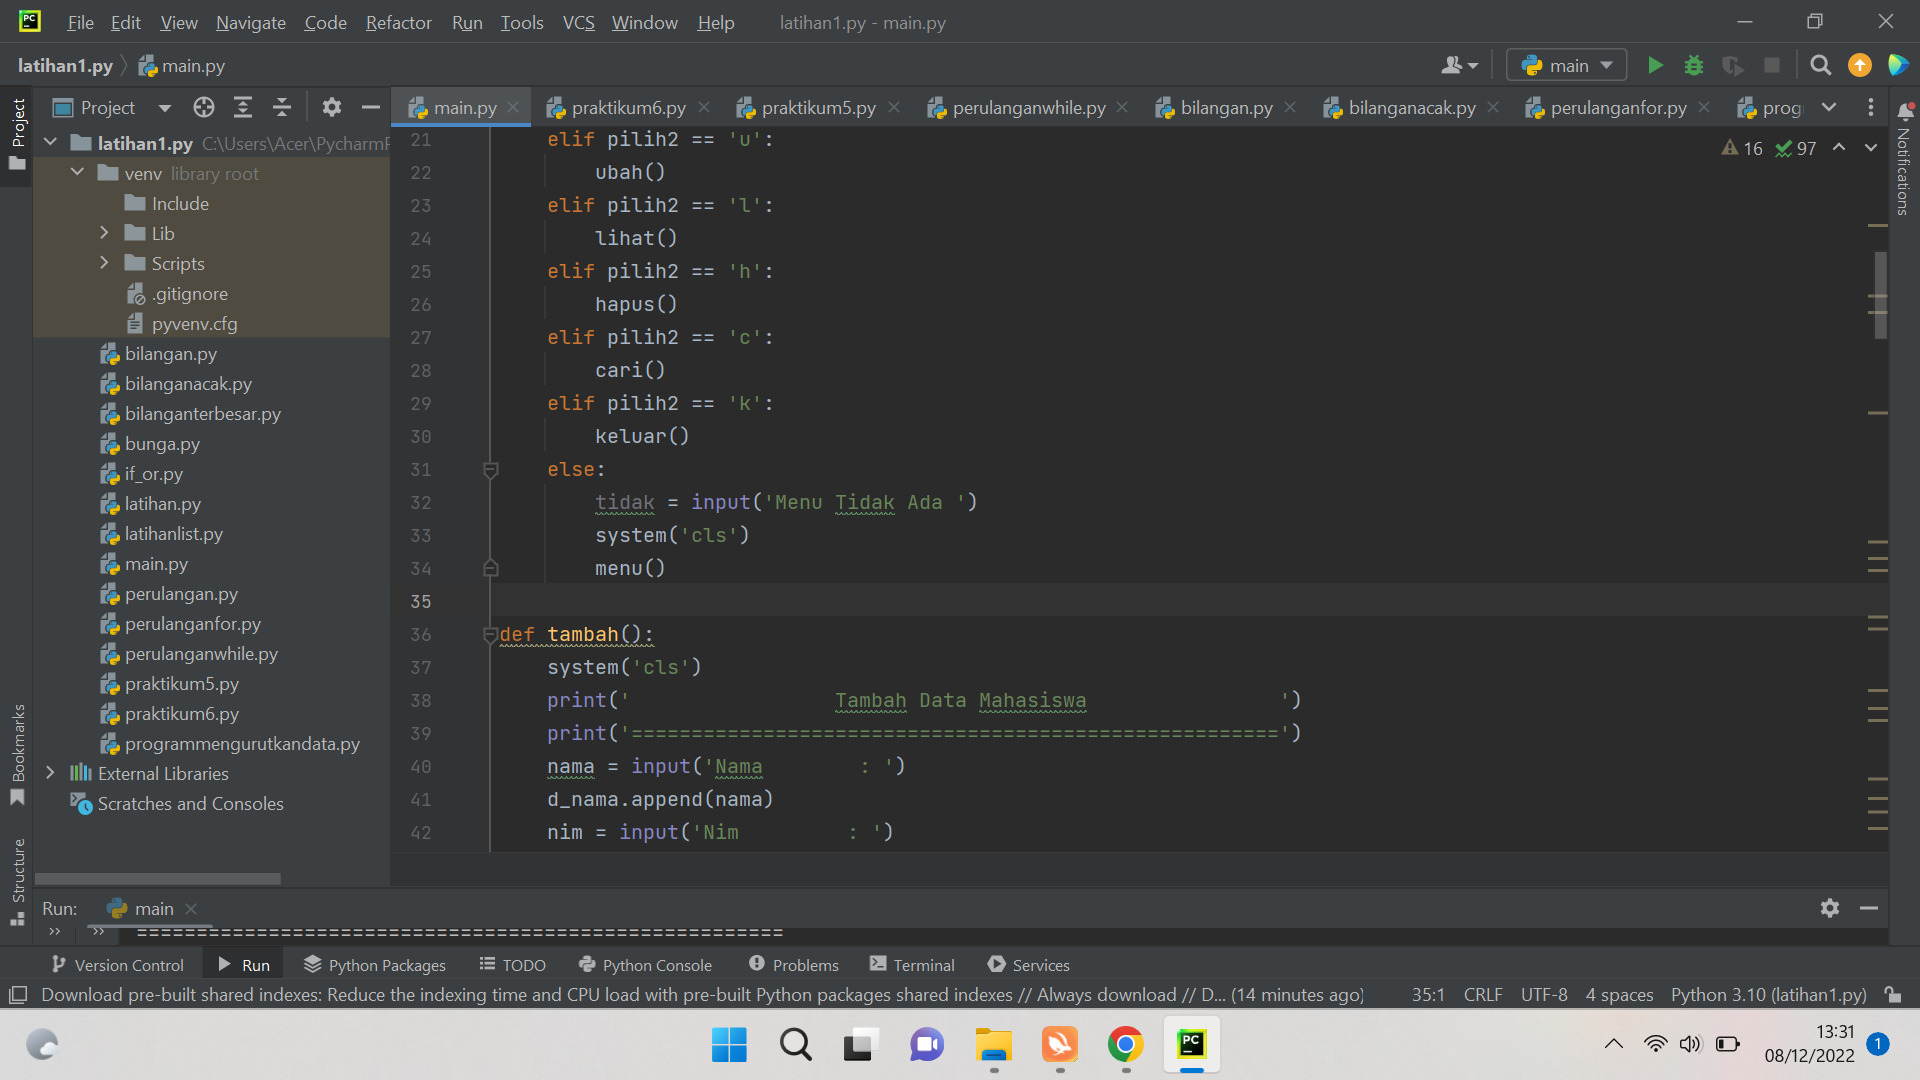Open run configuration settings gear in Run panel
Viewport: 1920px width, 1080px height.
[1830, 908]
